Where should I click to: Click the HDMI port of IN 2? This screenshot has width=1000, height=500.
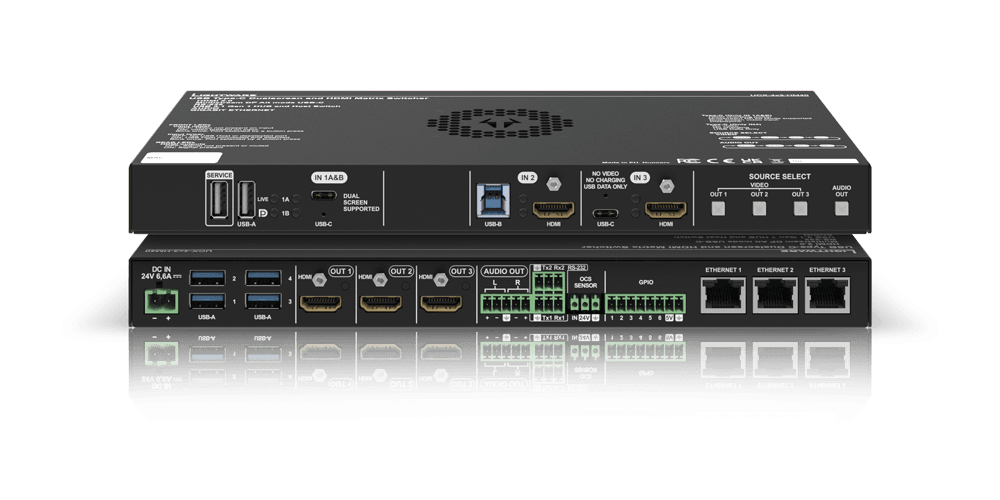[552, 209]
